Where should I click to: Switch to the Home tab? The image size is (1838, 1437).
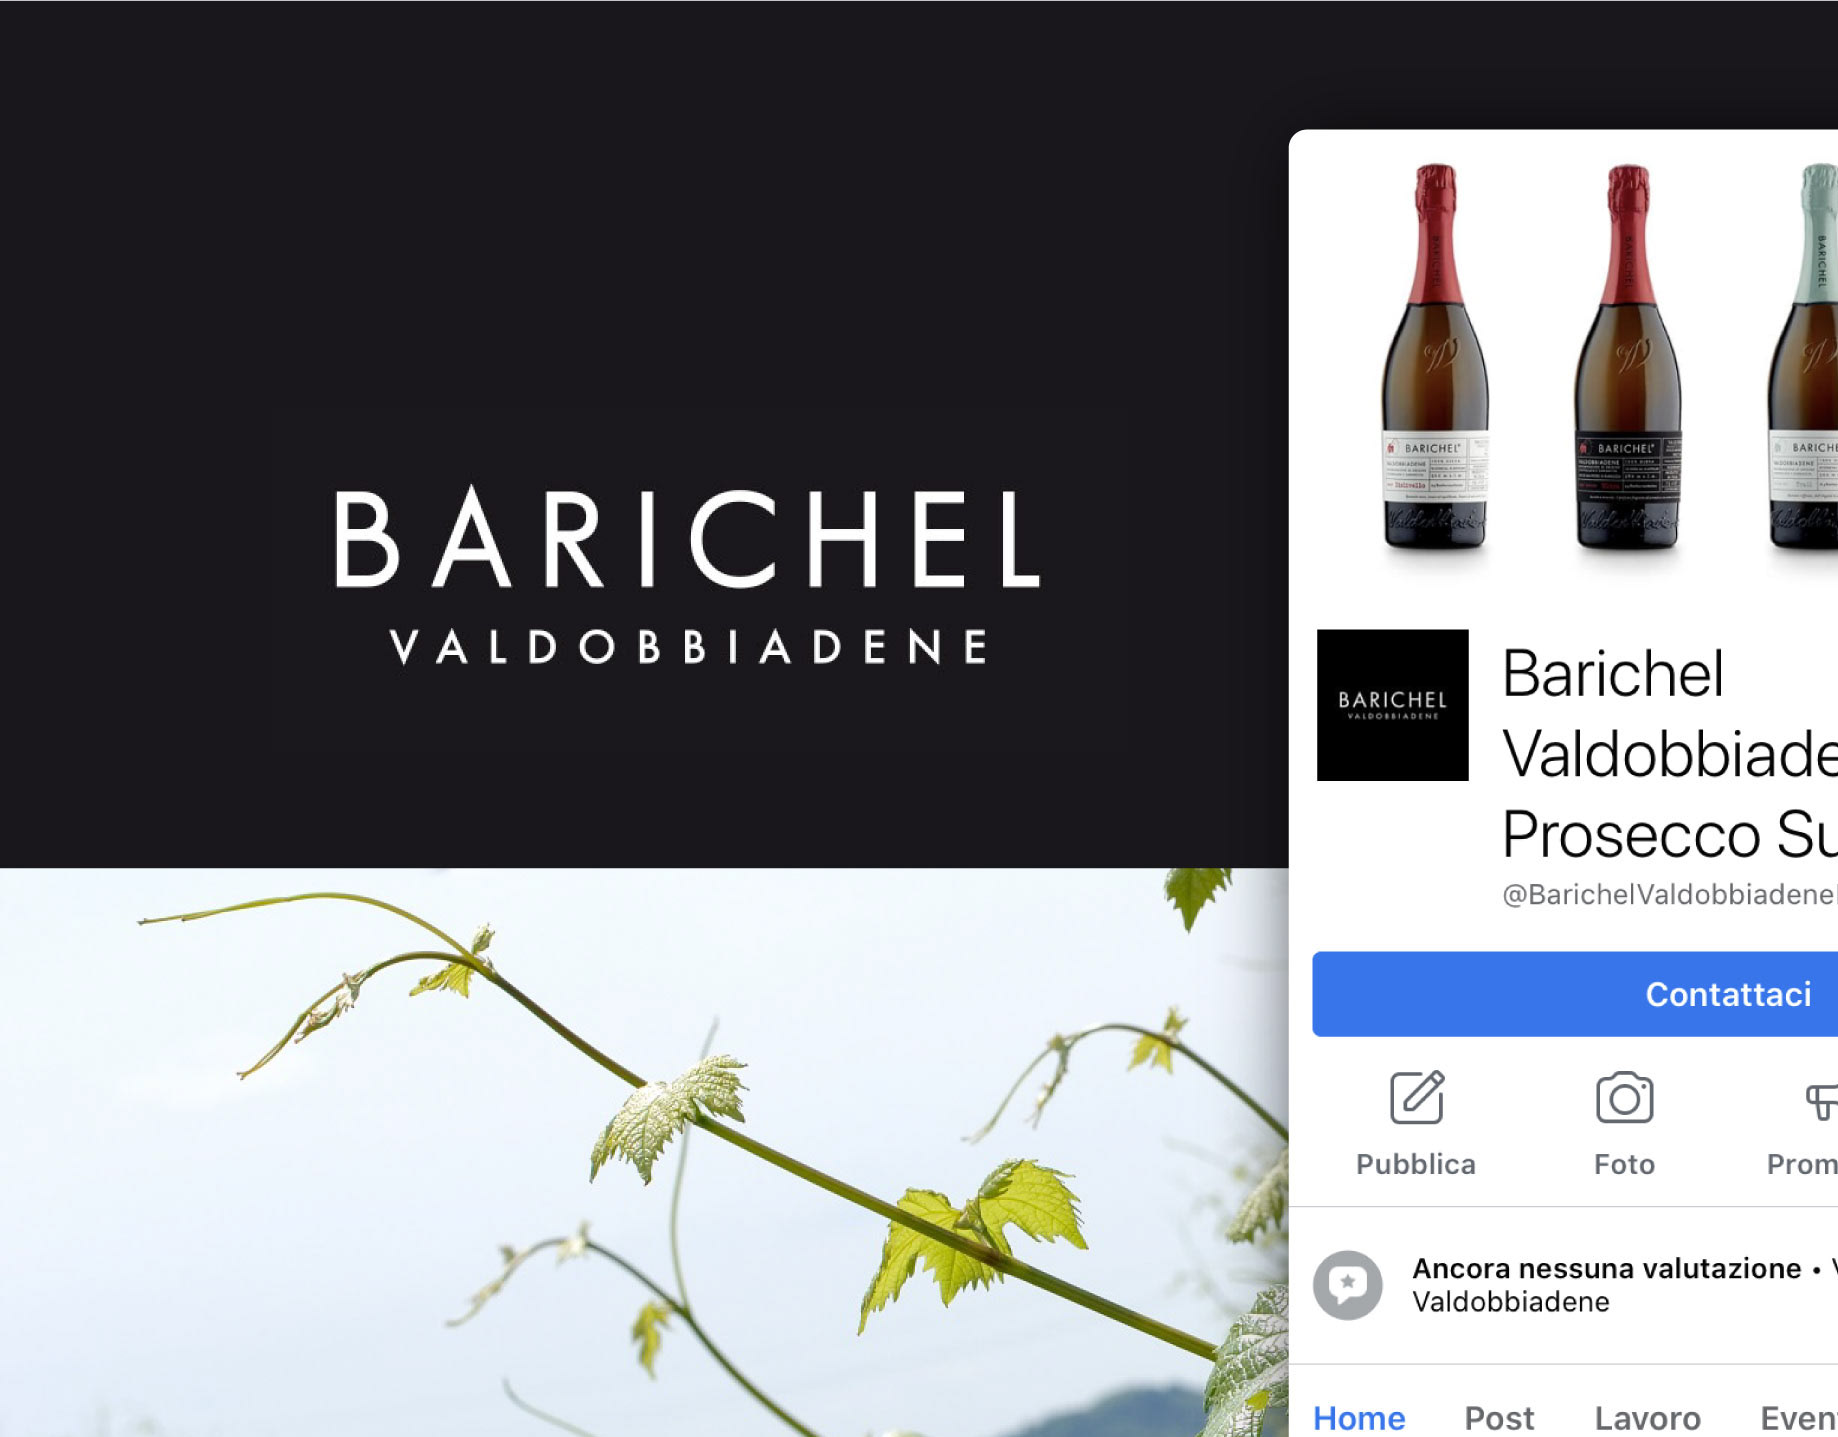point(1359,1417)
